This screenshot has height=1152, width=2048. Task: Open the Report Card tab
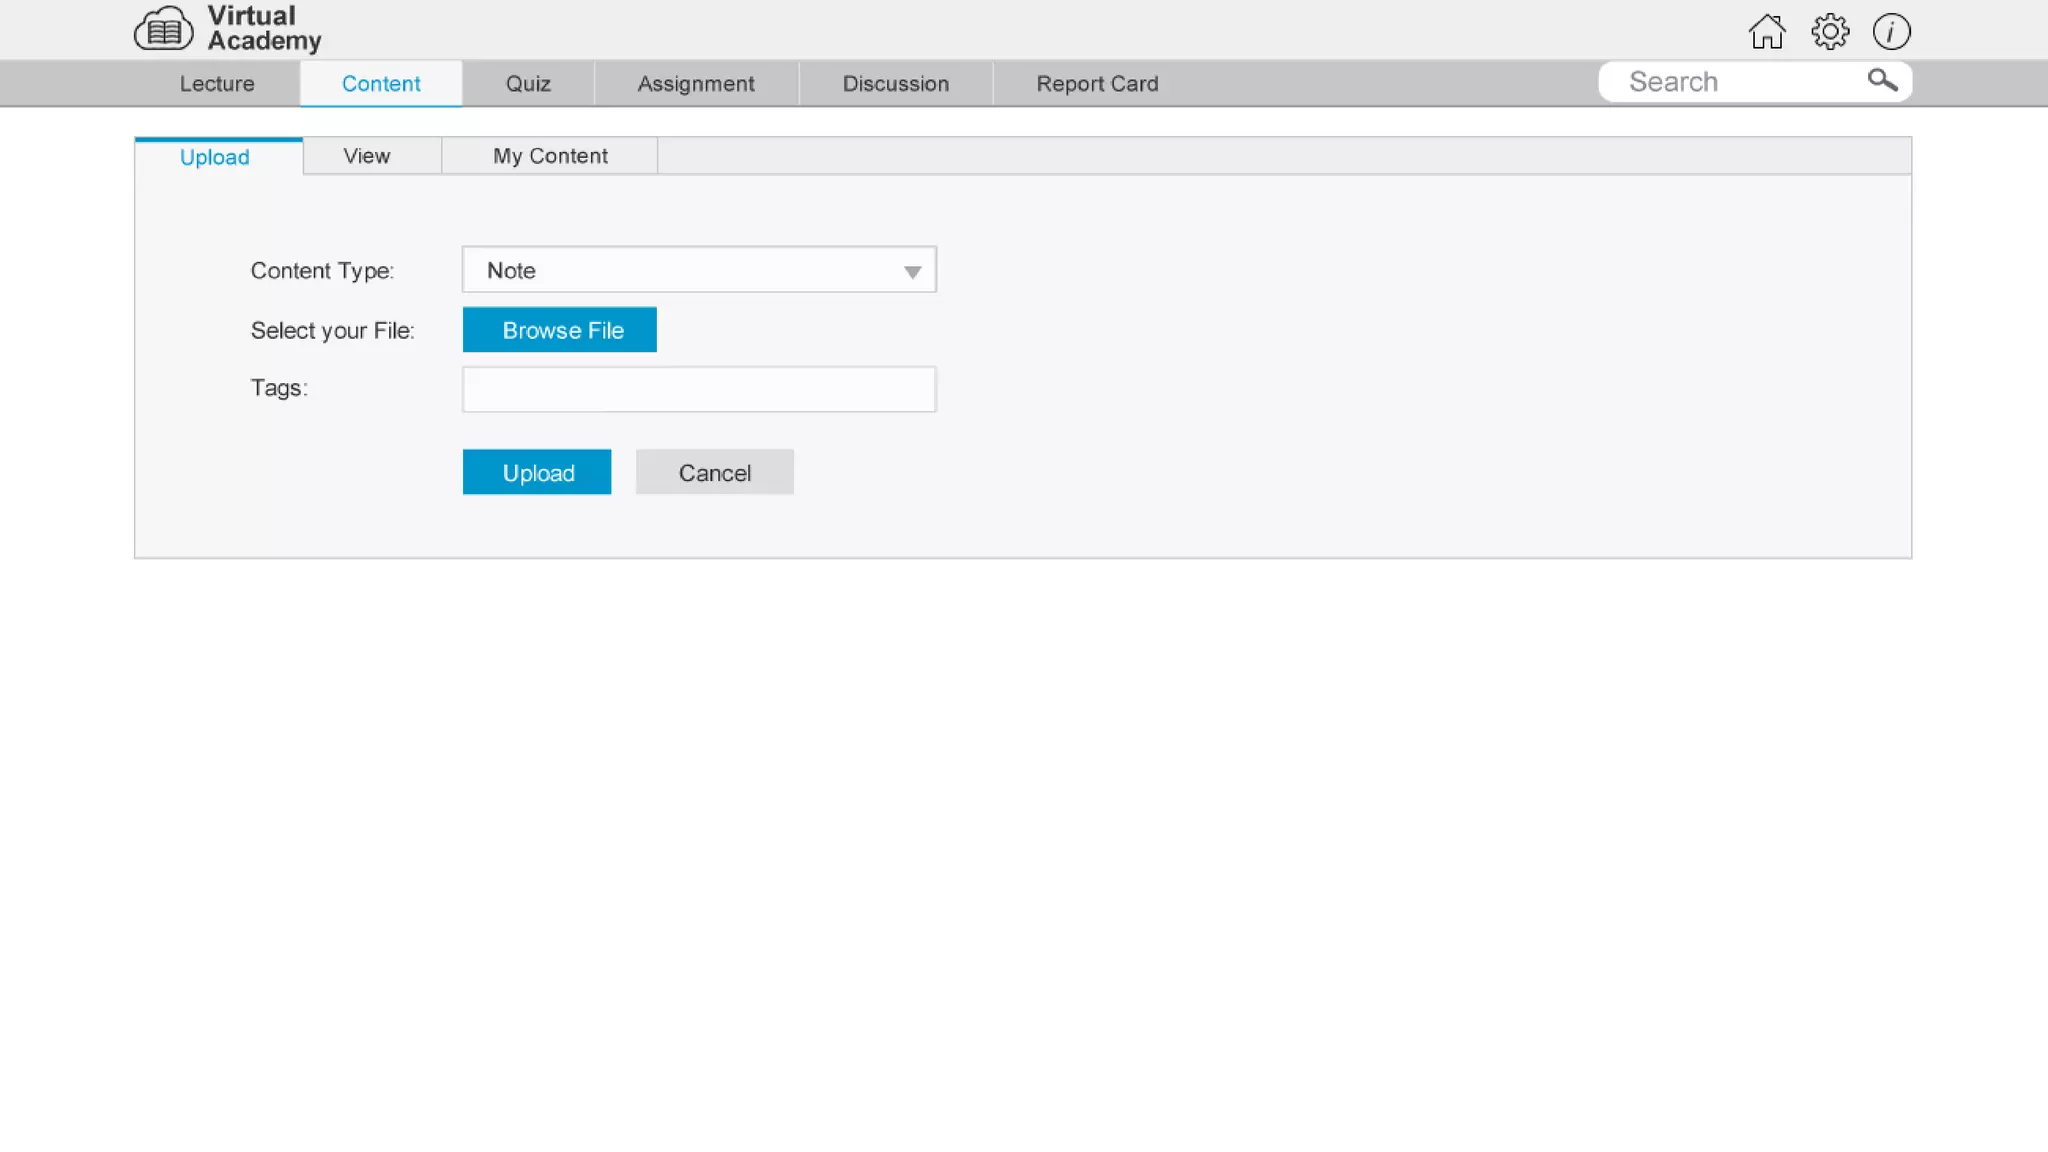(1097, 84)
